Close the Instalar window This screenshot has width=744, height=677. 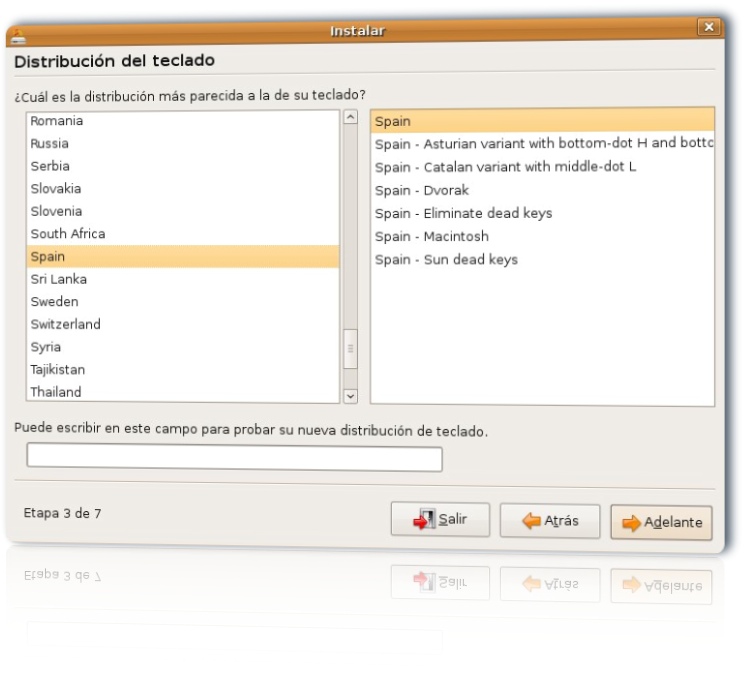click(708, 29)
